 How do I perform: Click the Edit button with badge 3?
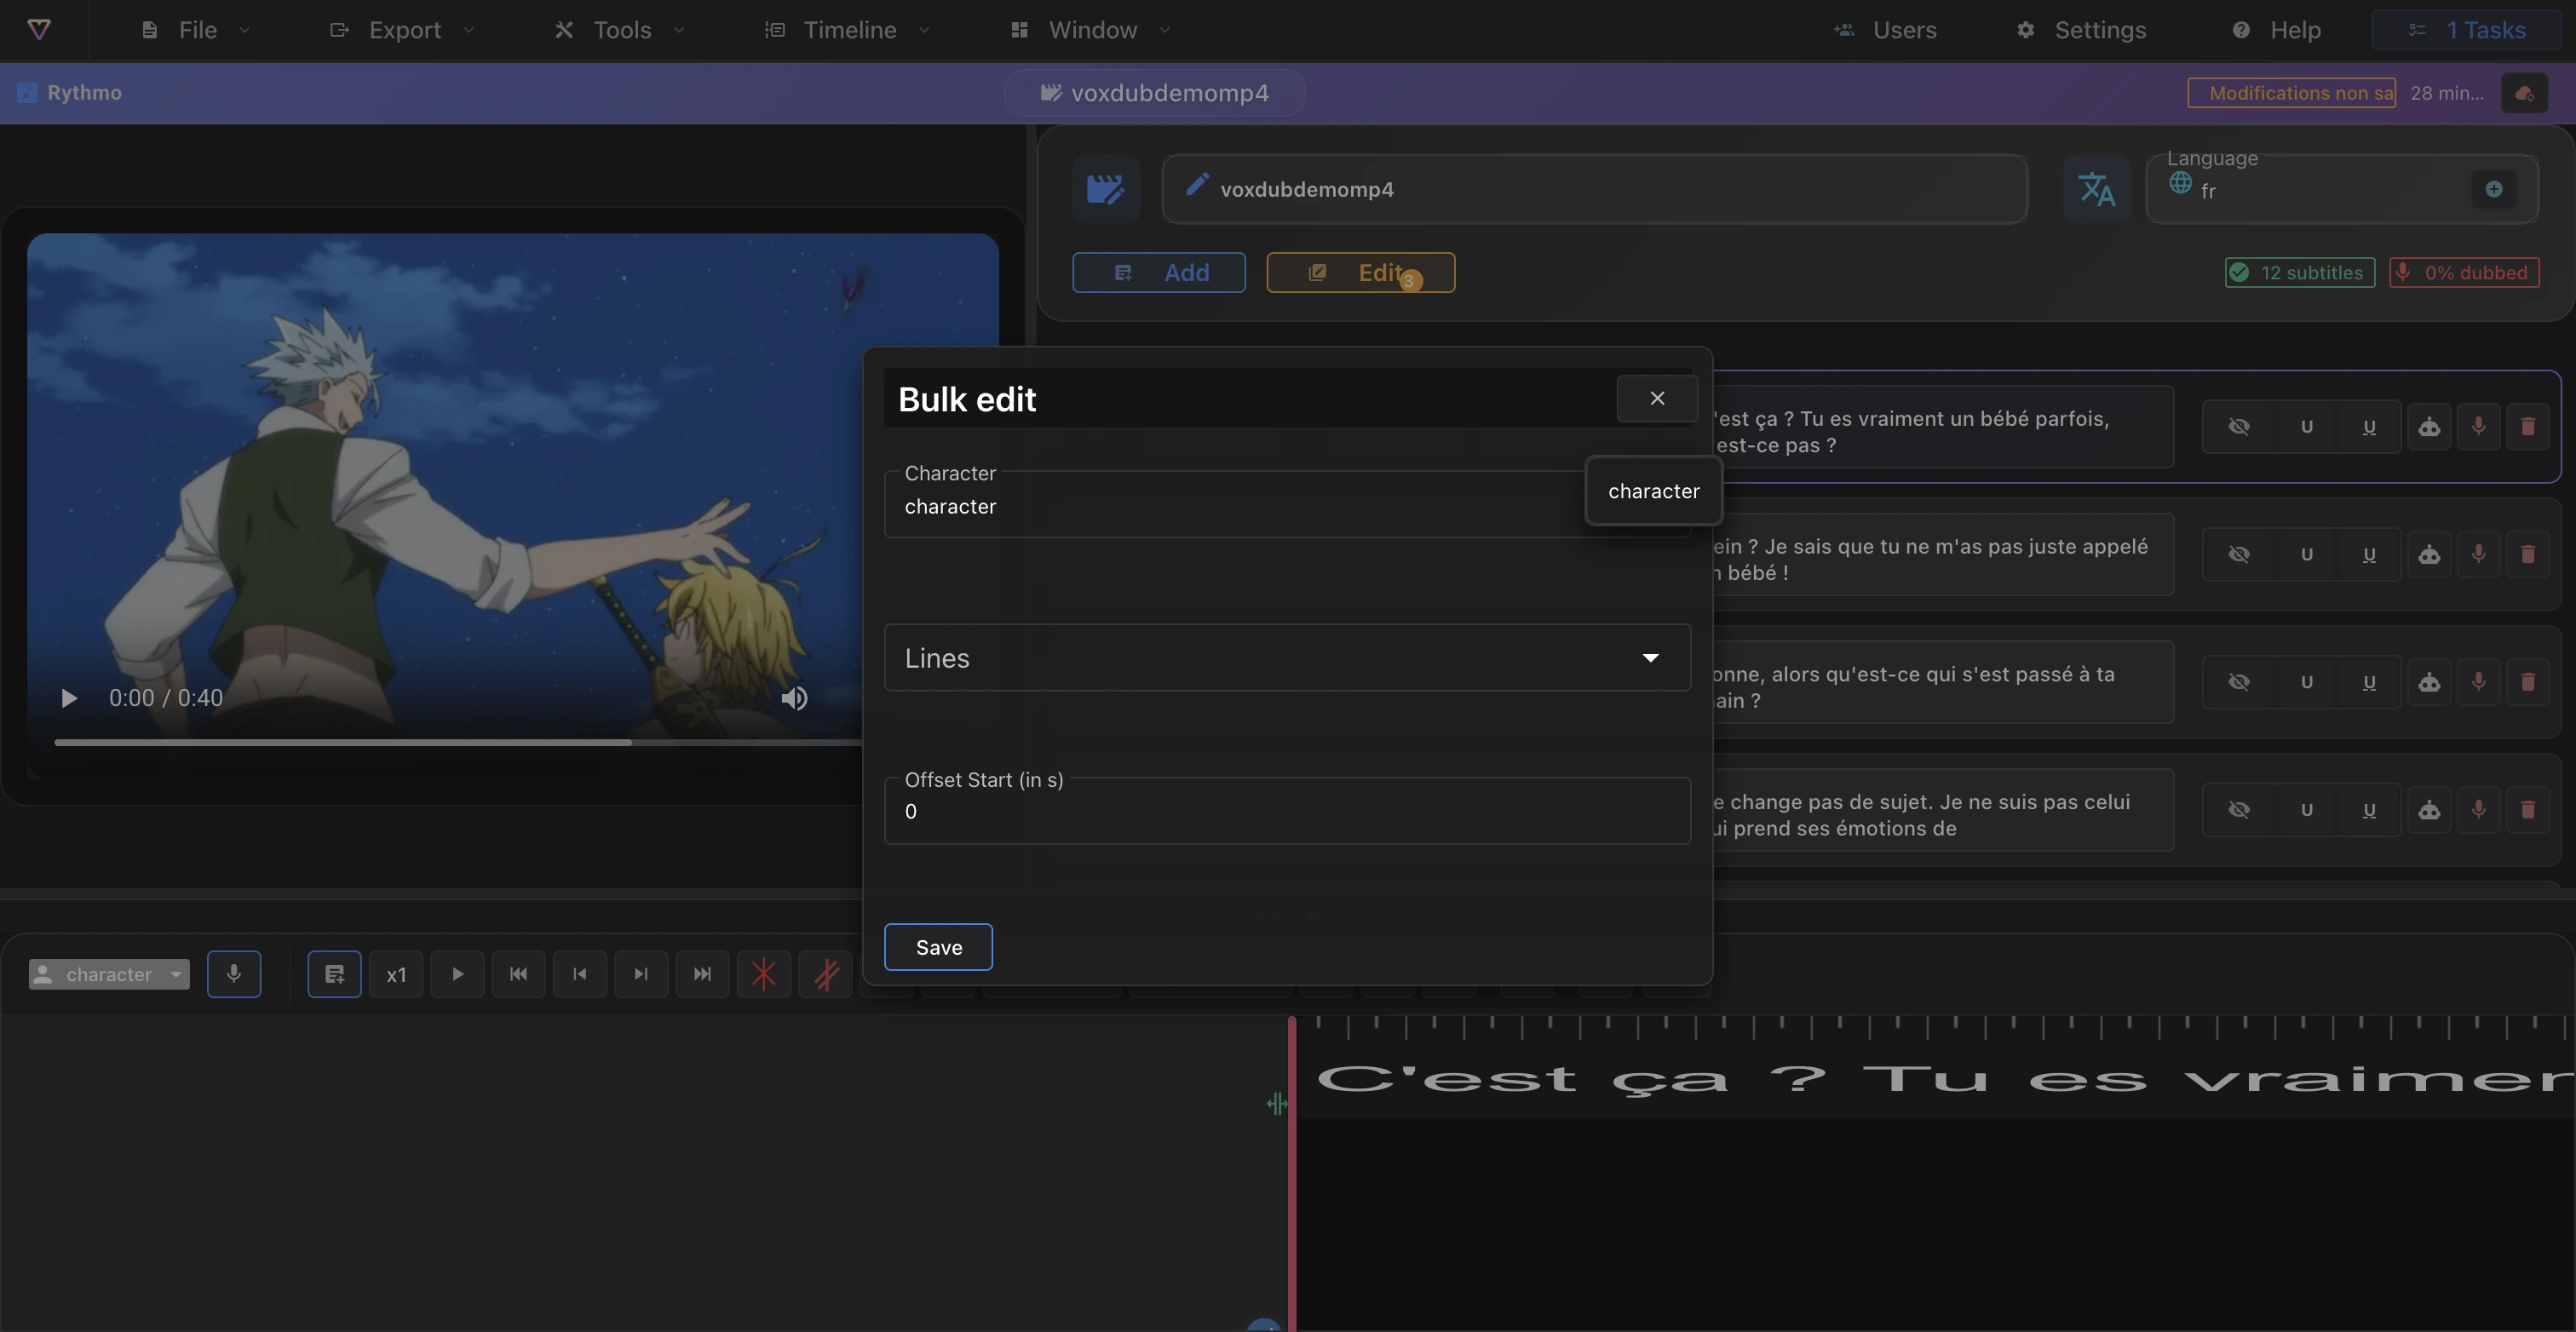point(1360,272)
